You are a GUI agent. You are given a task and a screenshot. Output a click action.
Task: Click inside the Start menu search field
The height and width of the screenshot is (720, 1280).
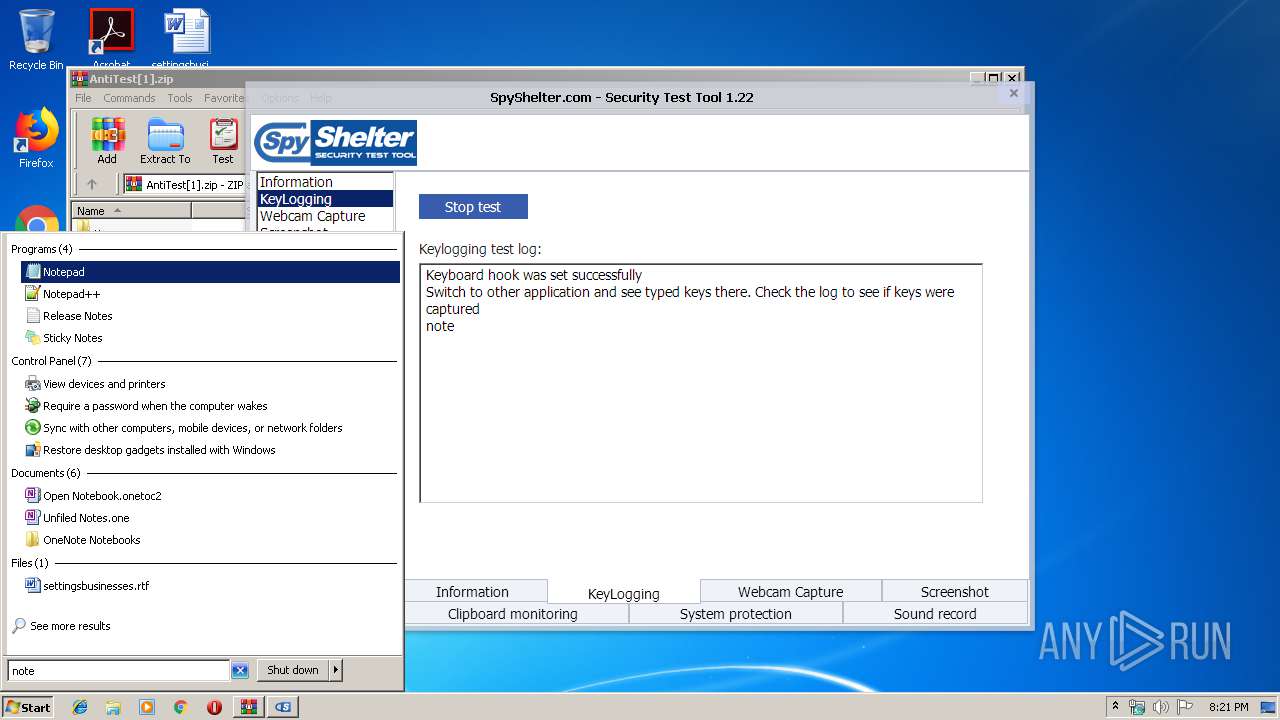(x=119, y=671)
